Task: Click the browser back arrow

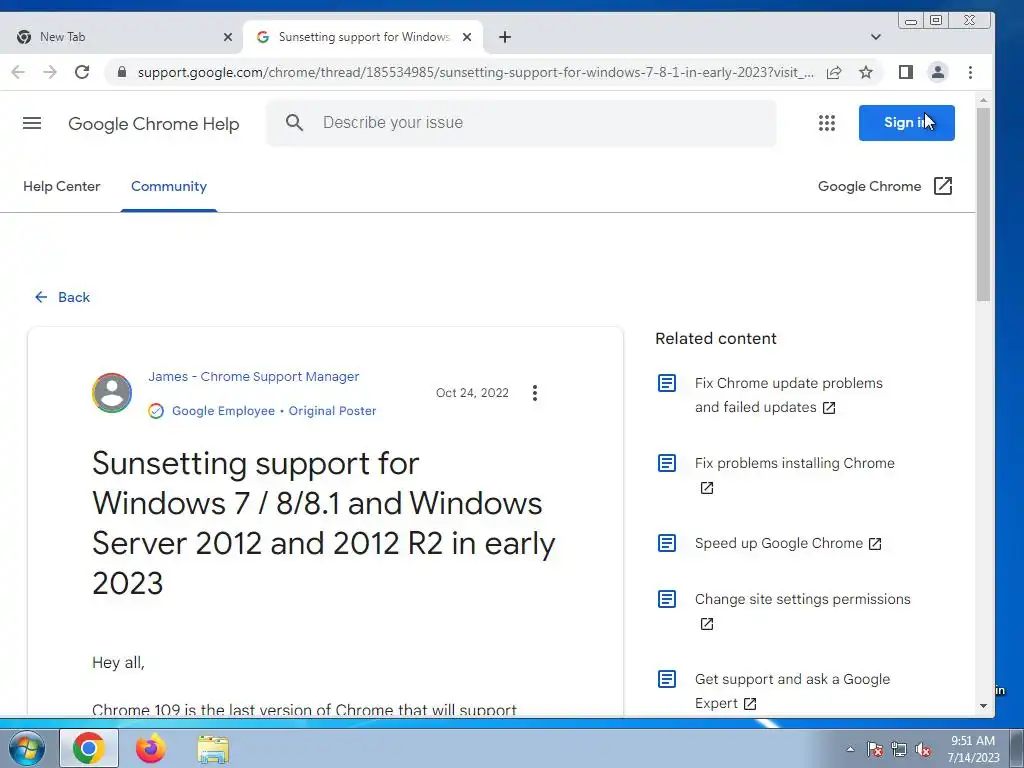Action: tap(18, 72)
